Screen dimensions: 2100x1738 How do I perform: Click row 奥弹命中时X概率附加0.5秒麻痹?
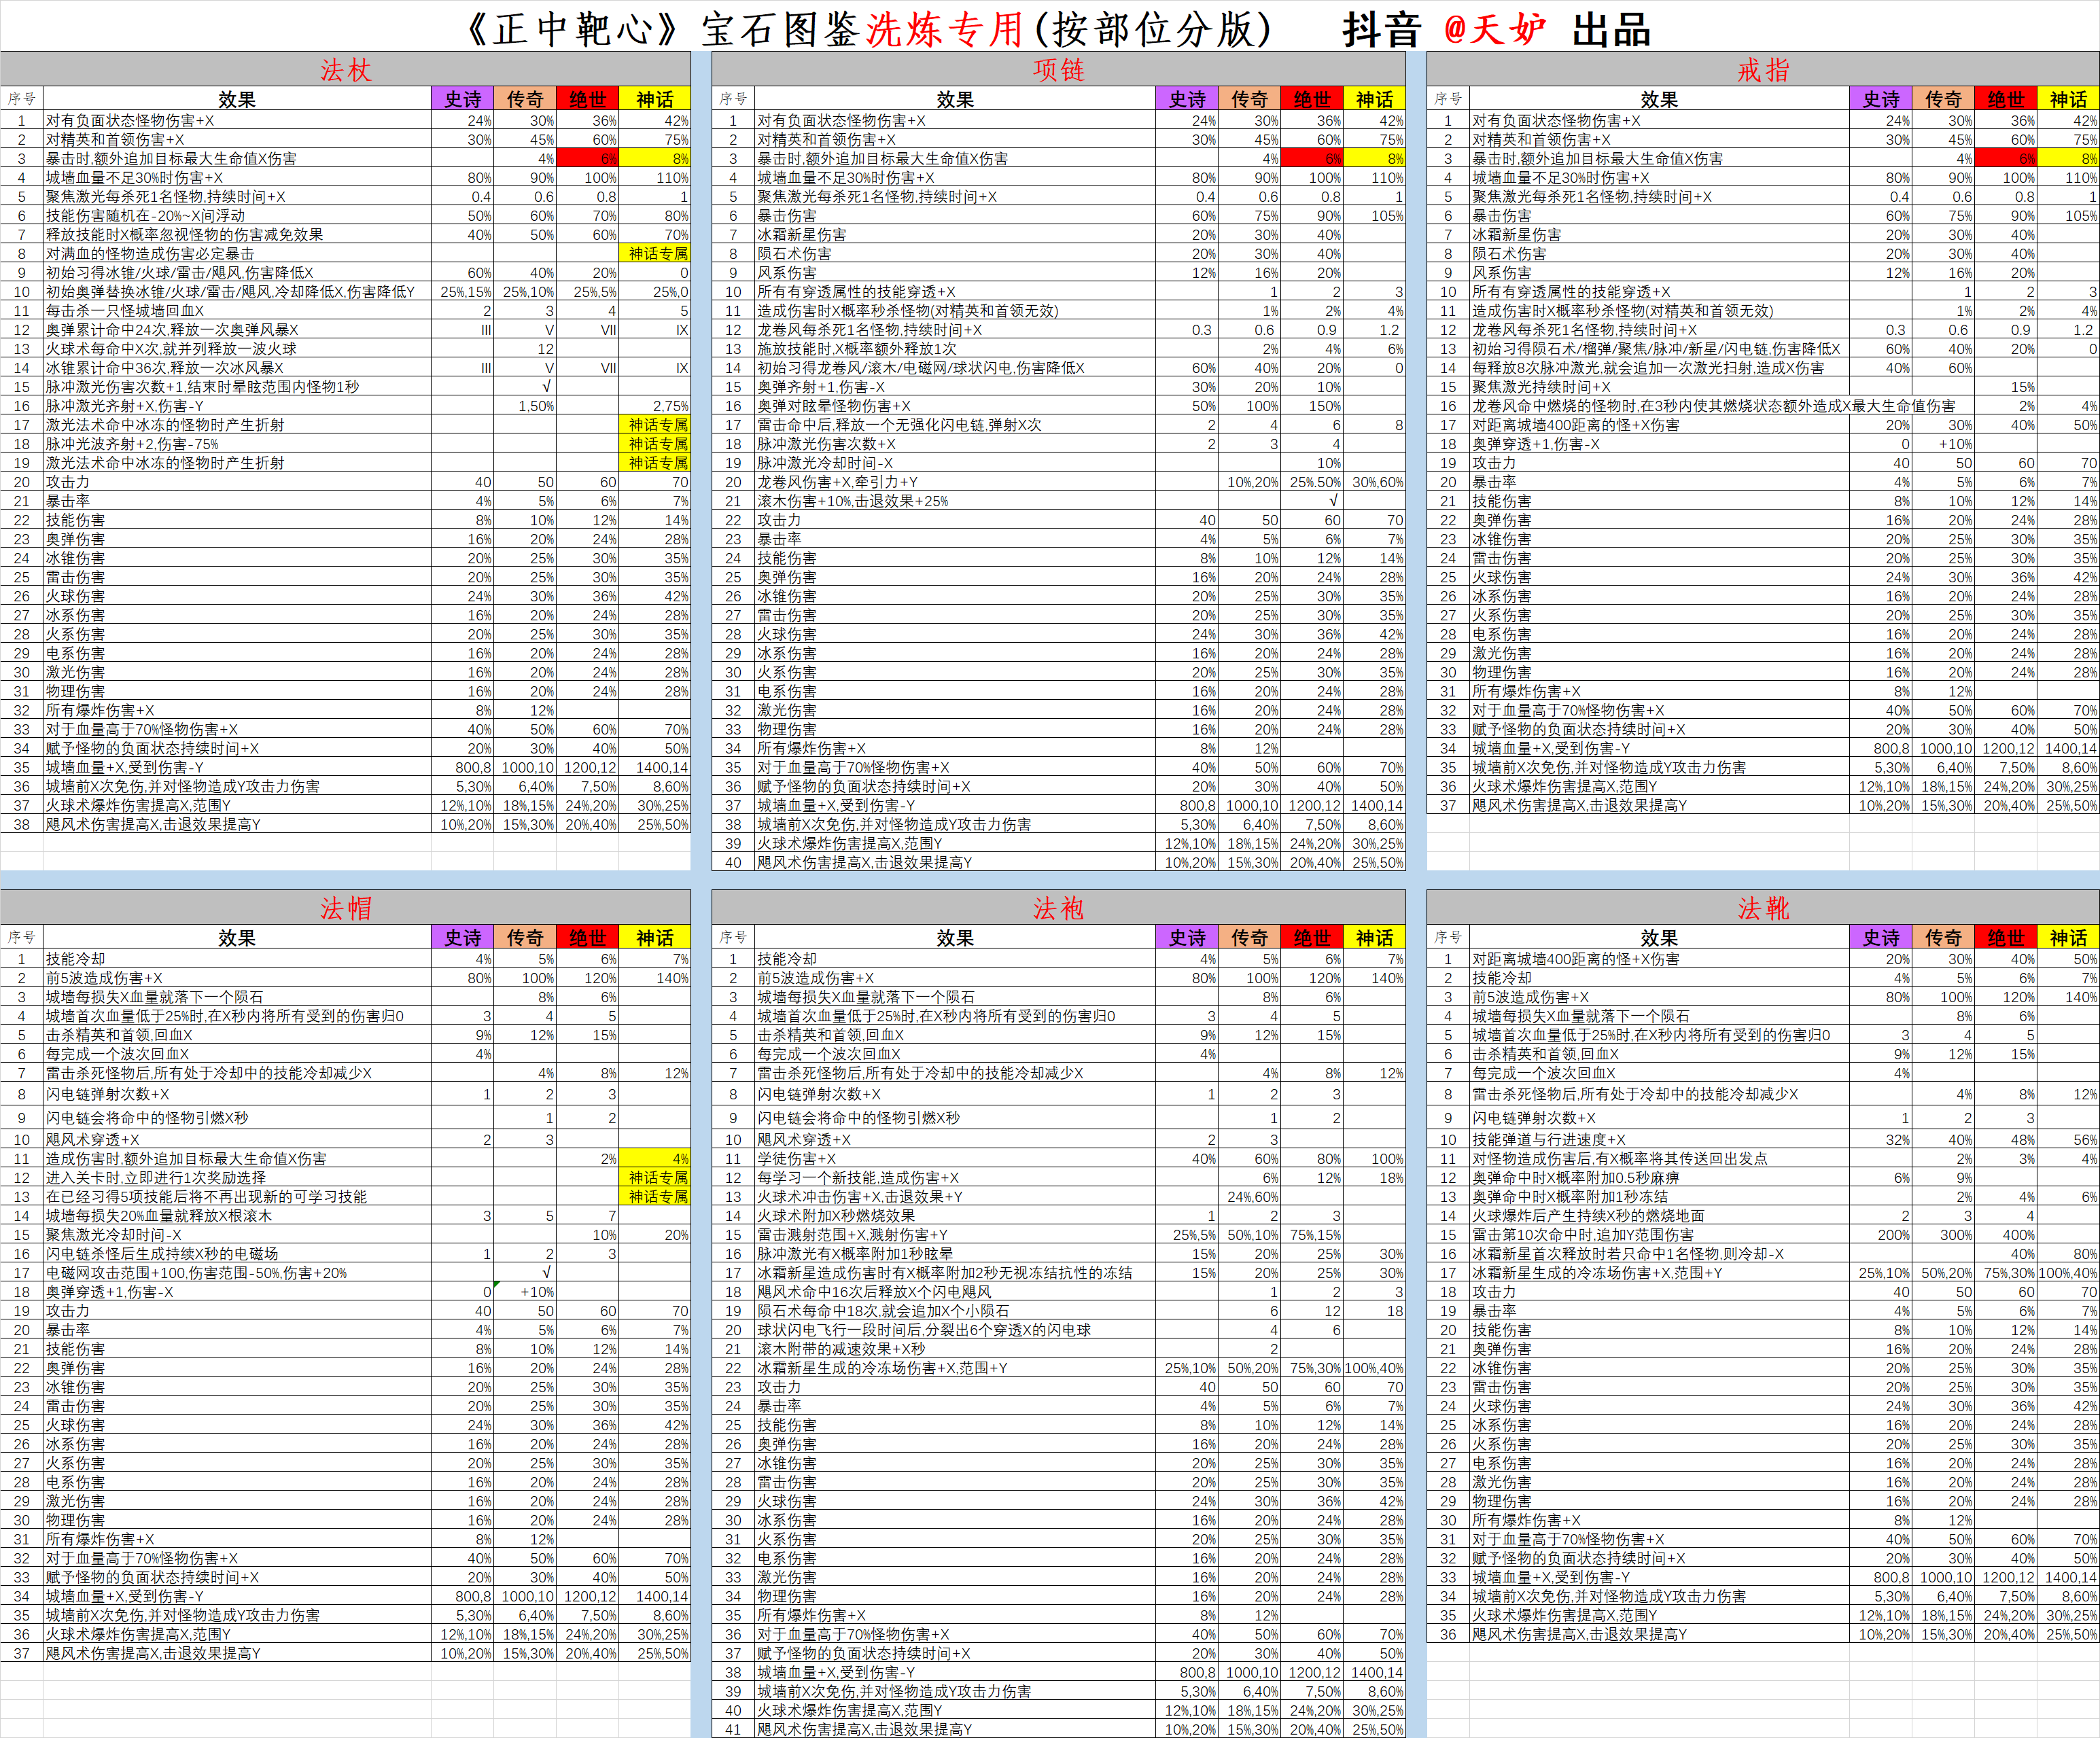(x=1763, y=1177)
